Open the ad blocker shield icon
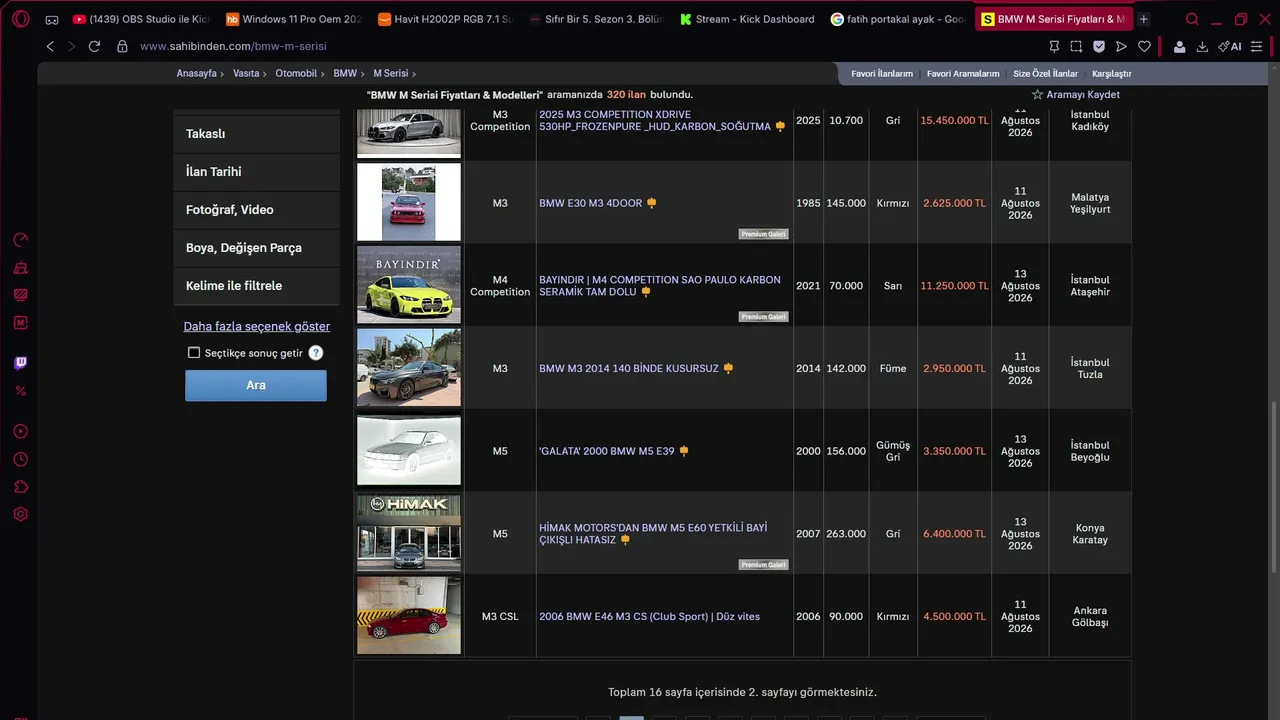 [1099, 46]
